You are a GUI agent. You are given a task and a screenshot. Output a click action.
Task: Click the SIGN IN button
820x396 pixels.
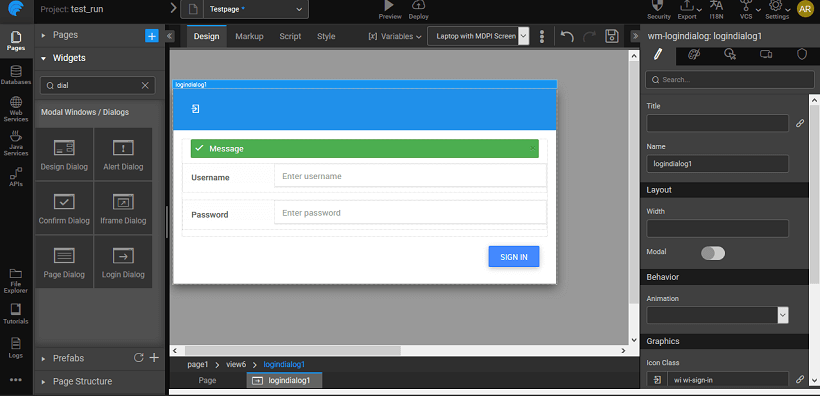(514, 257)
